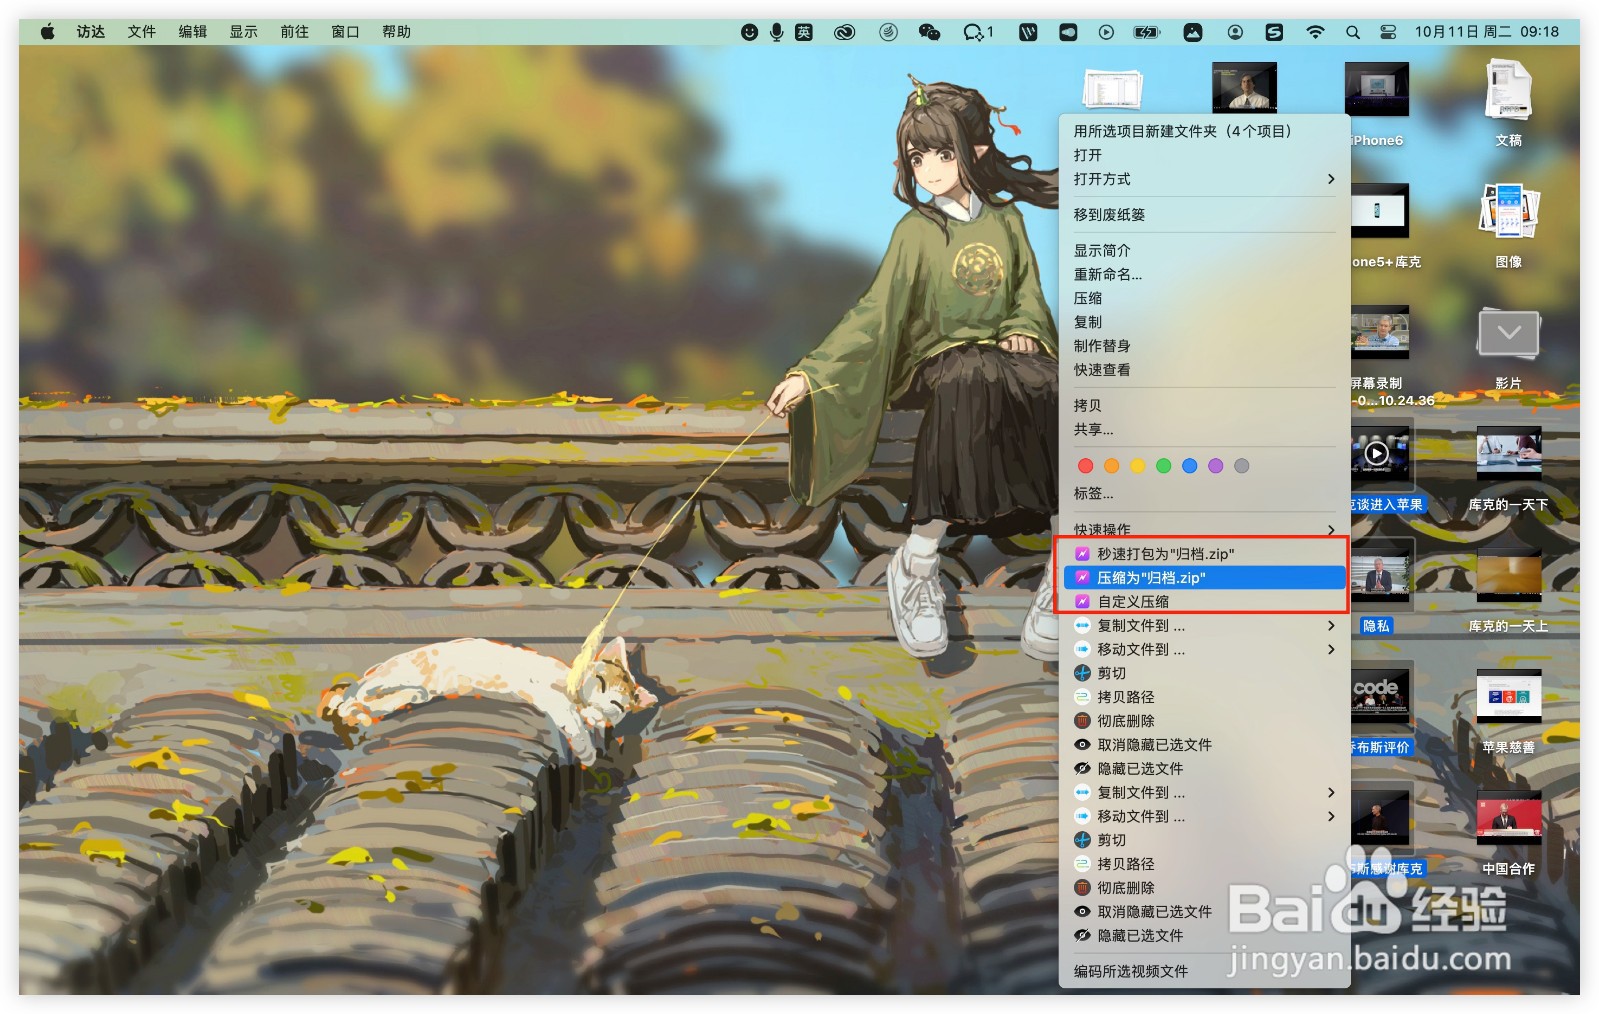
Task: Apply the blue color tag
Action: [1189, 466]
